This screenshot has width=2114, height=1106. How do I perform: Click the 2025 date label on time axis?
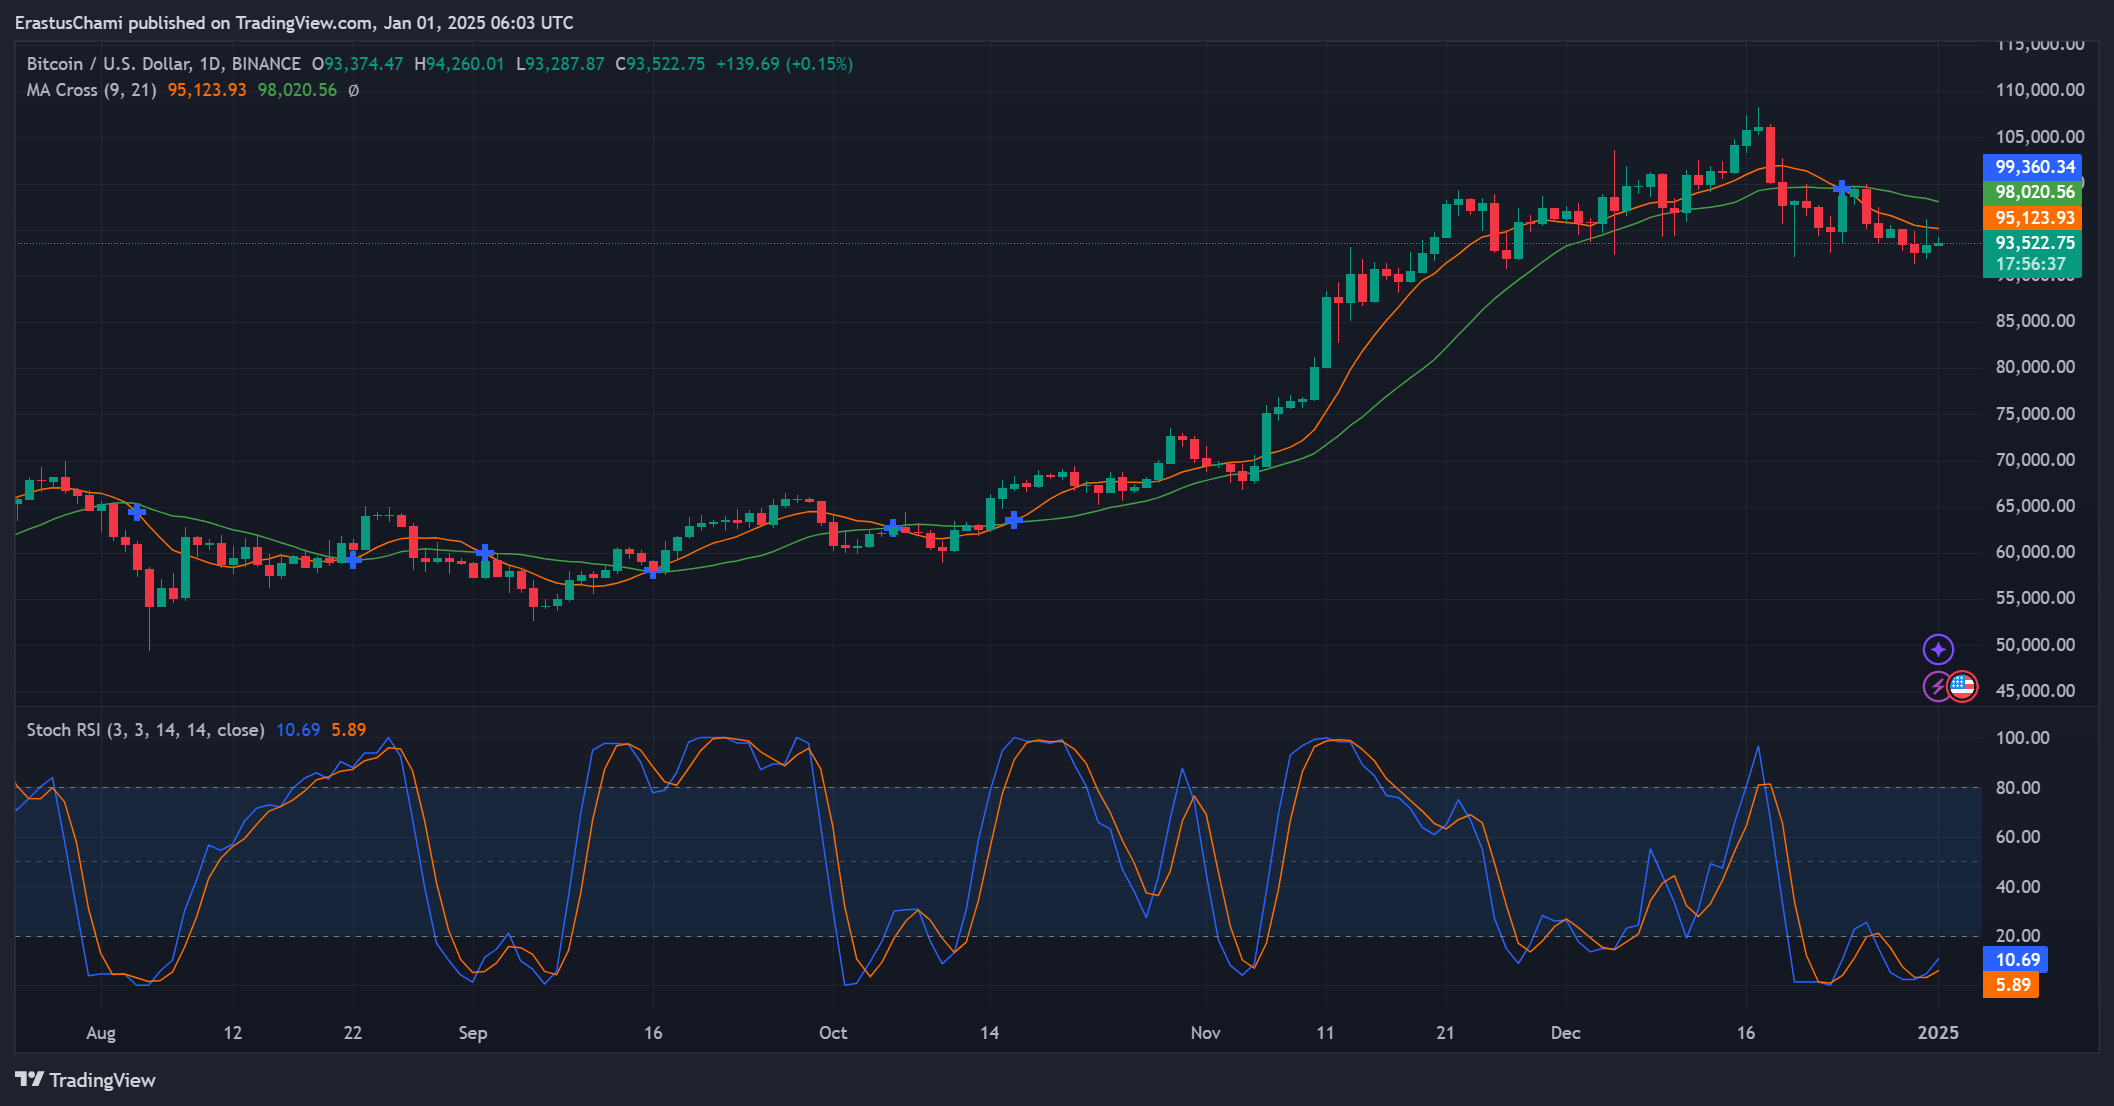pos(1938,1033)
